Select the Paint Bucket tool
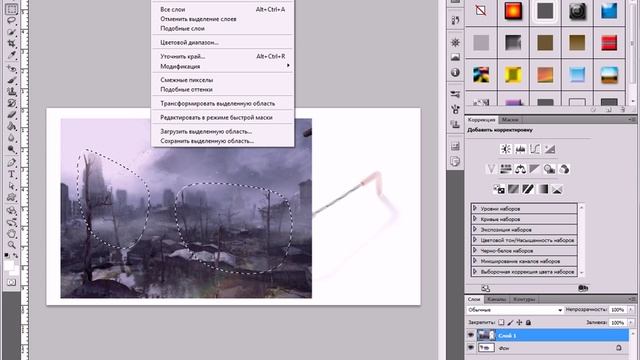 coord(11,127)
